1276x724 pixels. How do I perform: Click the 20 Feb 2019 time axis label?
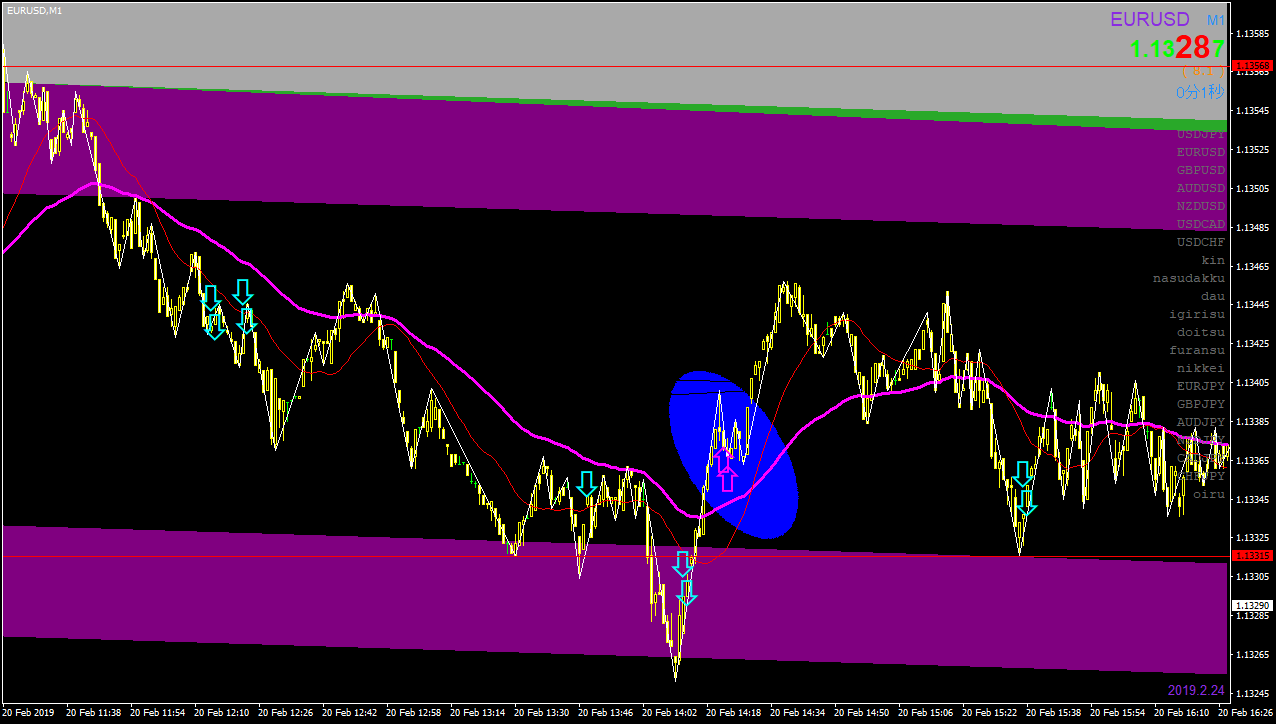(x=28, y=713)
